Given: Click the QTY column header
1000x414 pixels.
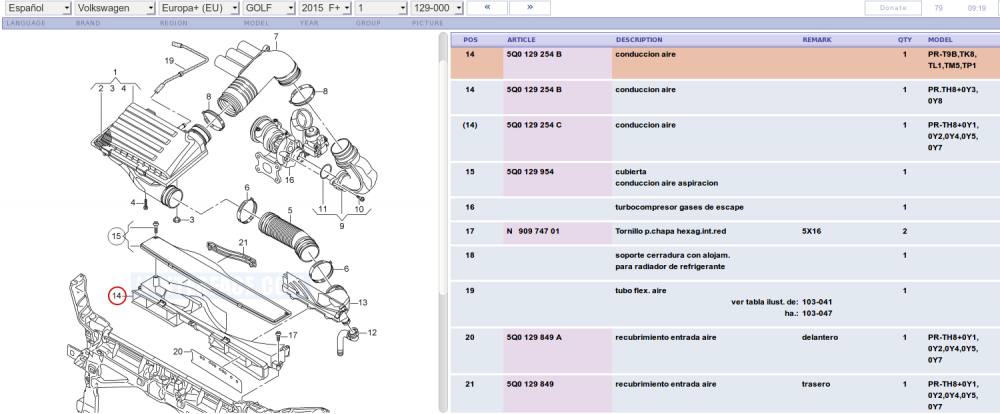Looking at the screenshot, I should (905, 40).
